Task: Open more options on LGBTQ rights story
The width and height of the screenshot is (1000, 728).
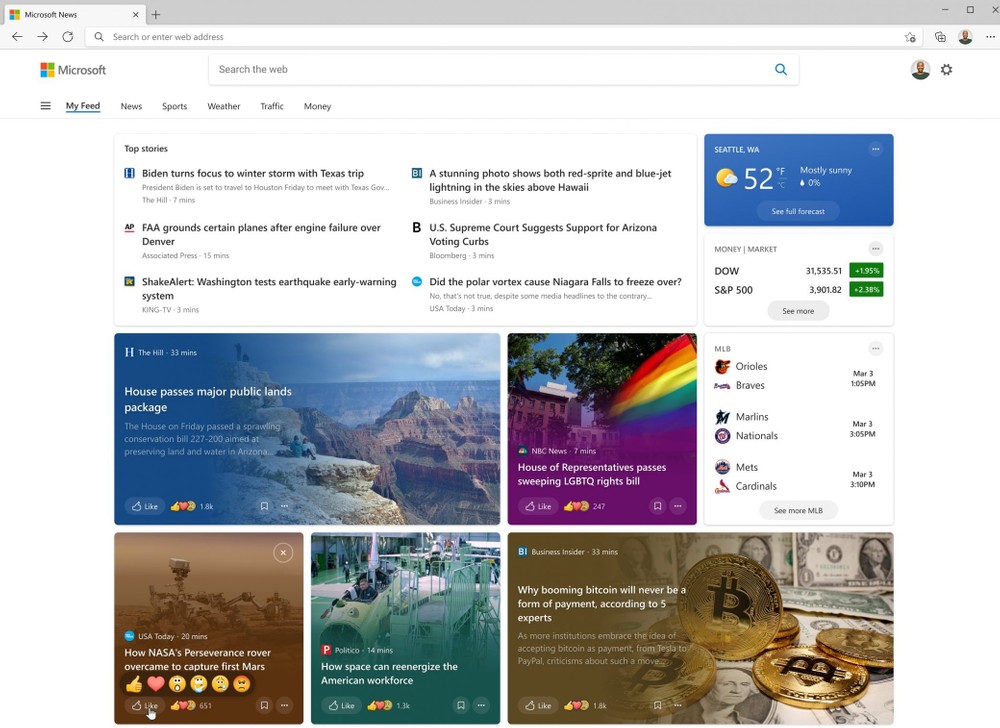Action: click(678, 506)
